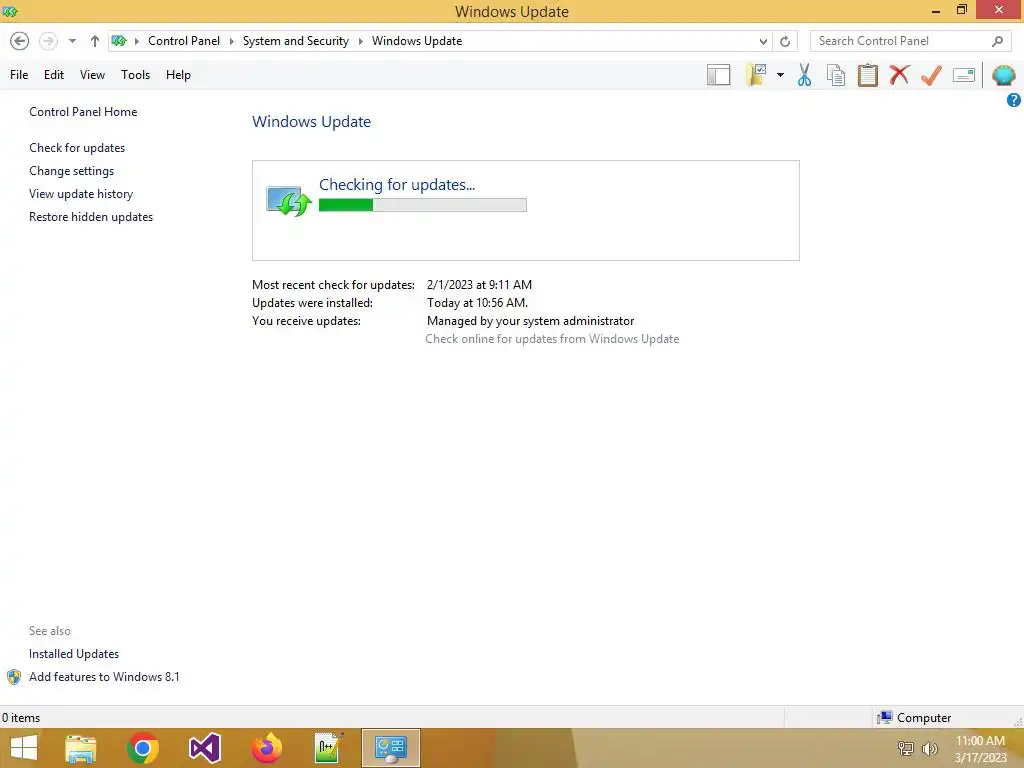Screen dimensions: 1024x768
Task: Open File Explorer from the taskbar
Action: (x=81, y=748)
